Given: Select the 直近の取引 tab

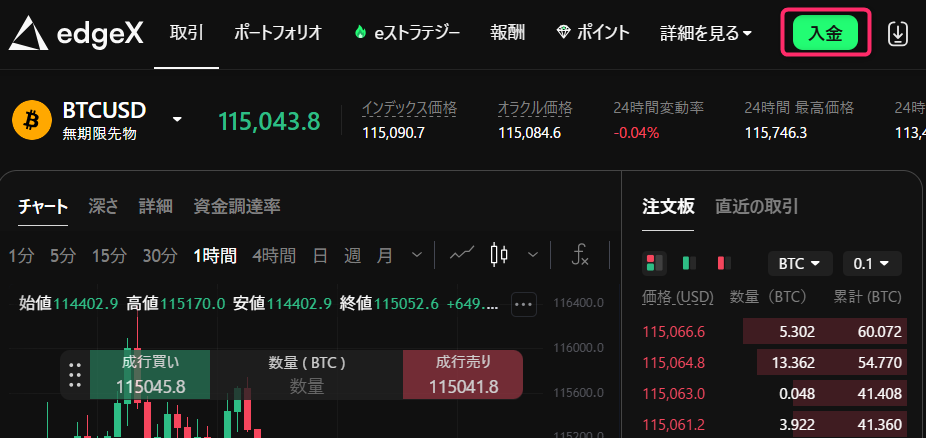Looking at the screenshot, I should pos(757,206).
